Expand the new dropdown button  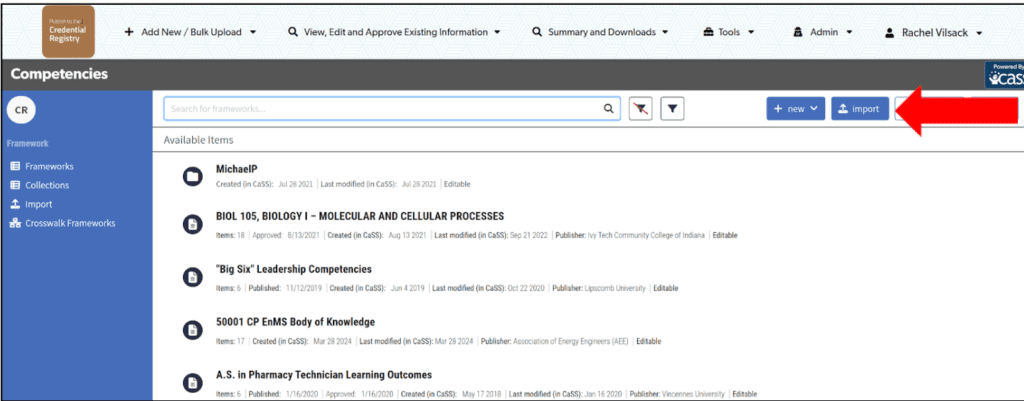pyautogui.click(x=795, y=109)
